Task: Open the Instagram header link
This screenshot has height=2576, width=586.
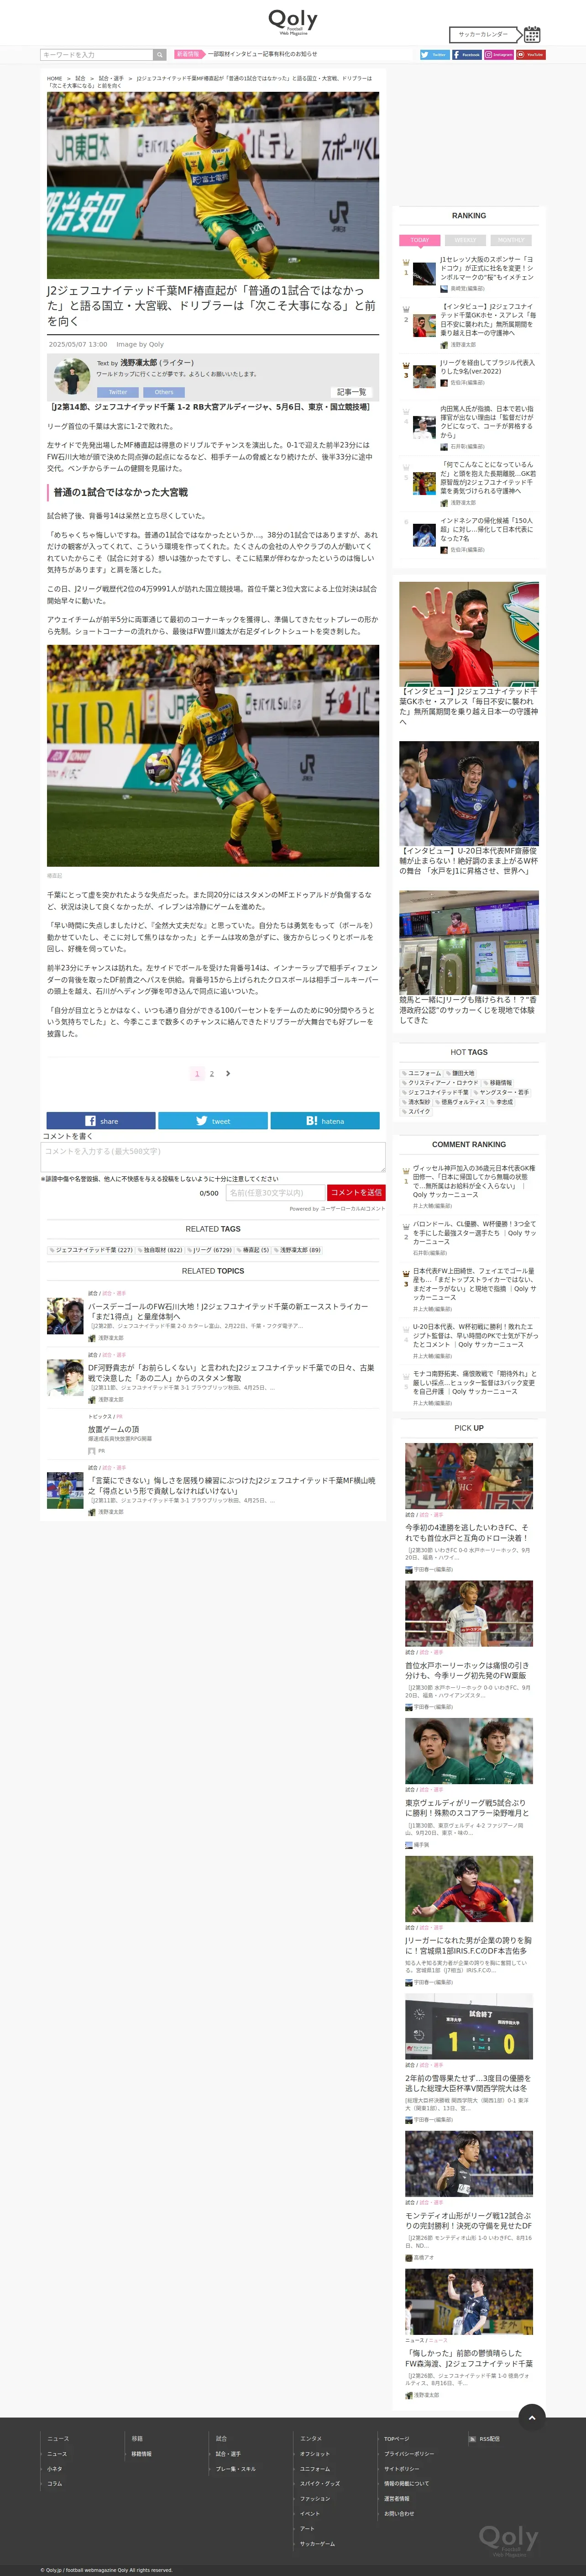Action: [x=499, y=55]
